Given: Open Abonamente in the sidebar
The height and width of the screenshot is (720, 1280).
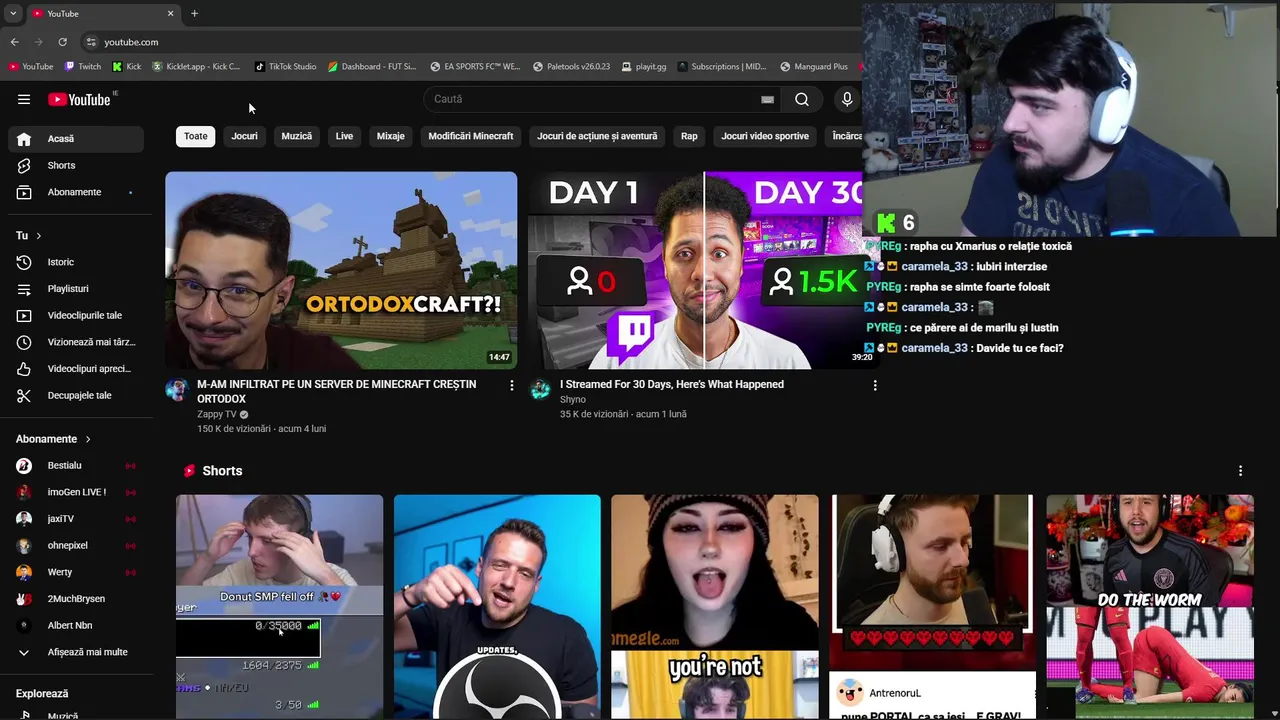Looking at the screenshot, I should click(76, 192).
